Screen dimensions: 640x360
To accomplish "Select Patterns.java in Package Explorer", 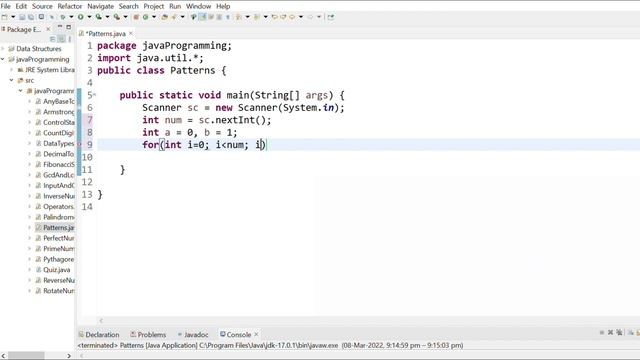I will pos(55,227).
